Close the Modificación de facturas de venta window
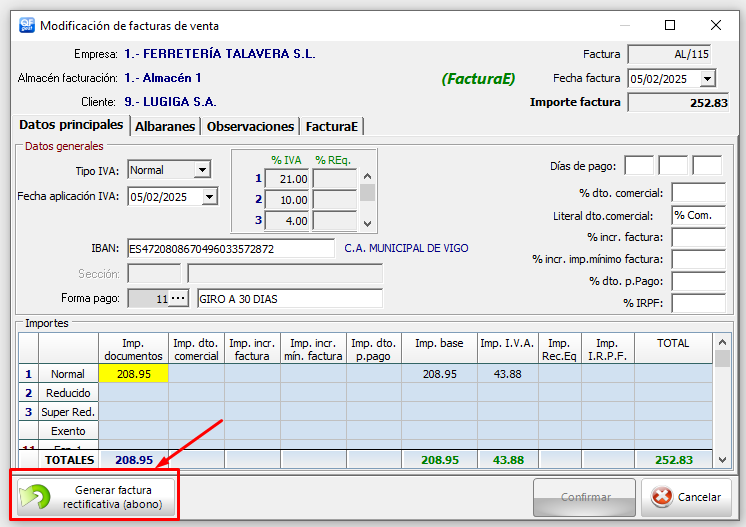This screenshot has width=746, height=527. coord(716,25)
